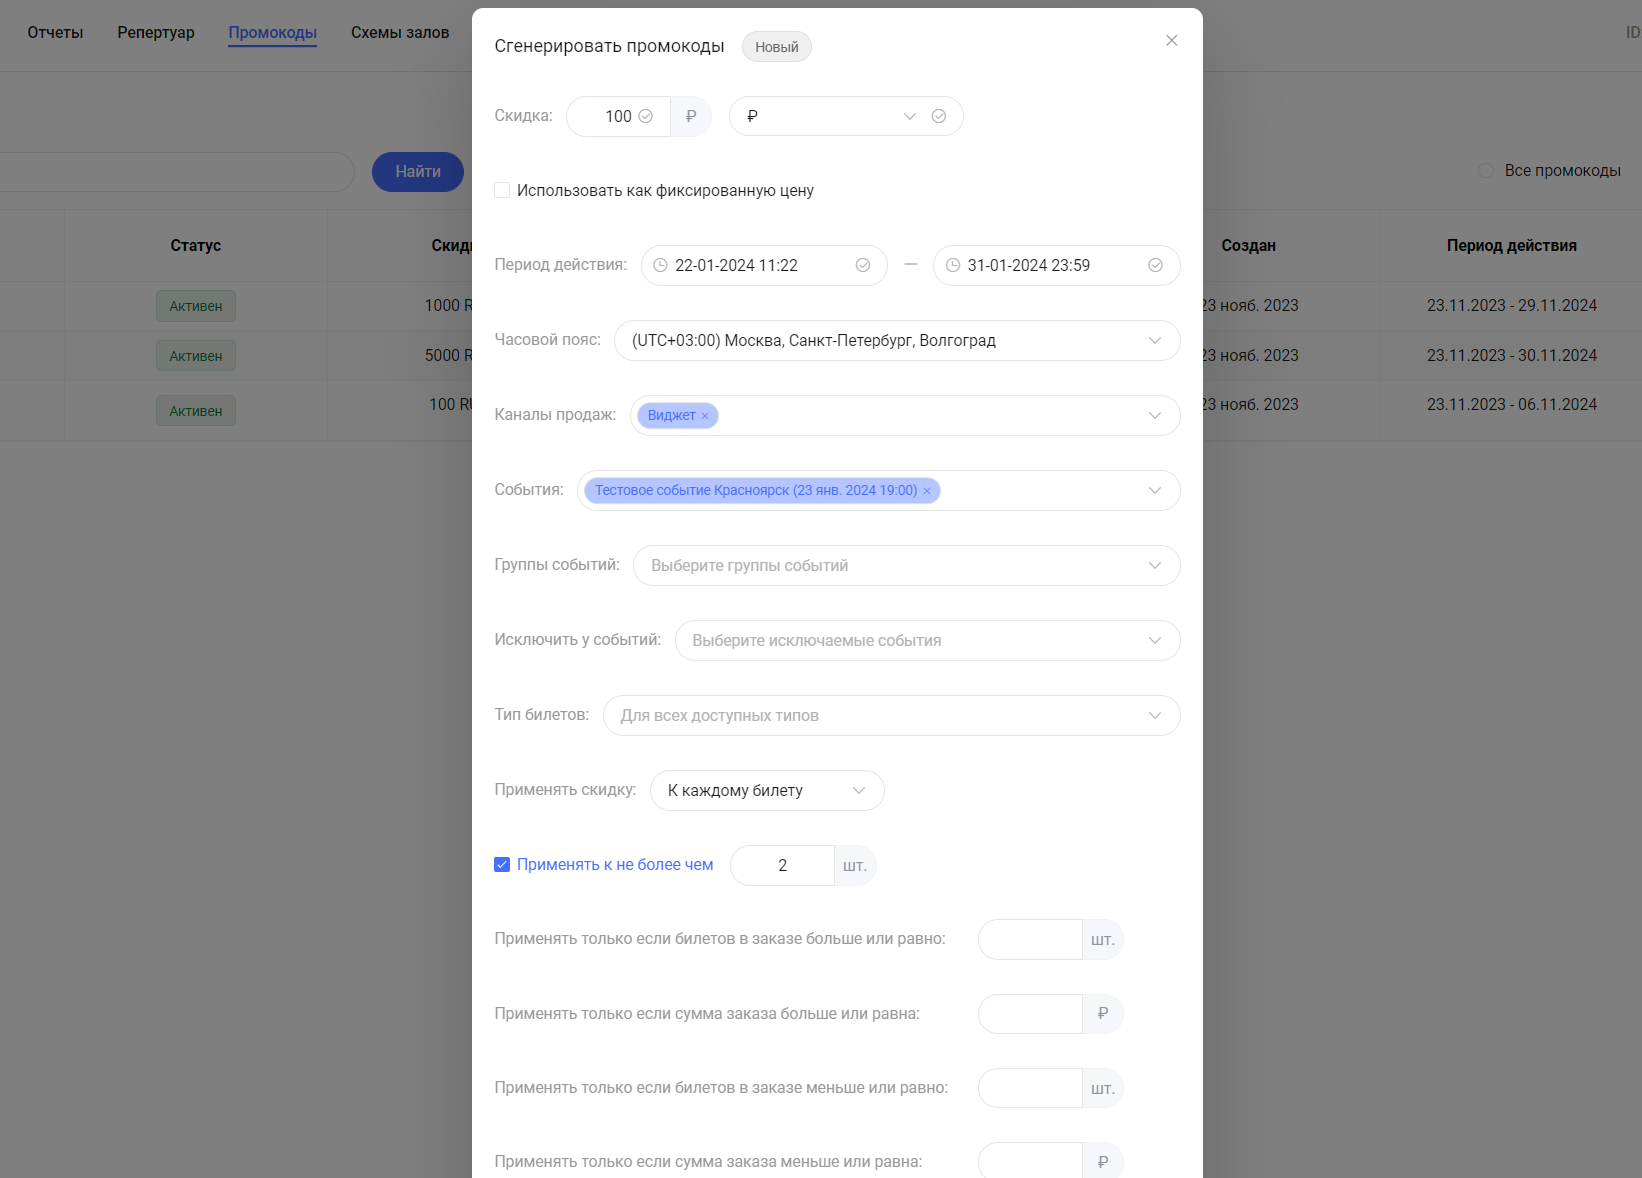This screenshot has height=1178, width=1642.
Task: Click the Найти search button
Action: 418,172
